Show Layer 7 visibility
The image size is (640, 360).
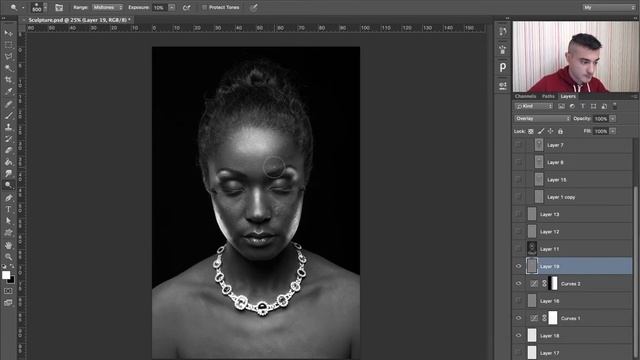coord(518,145)
